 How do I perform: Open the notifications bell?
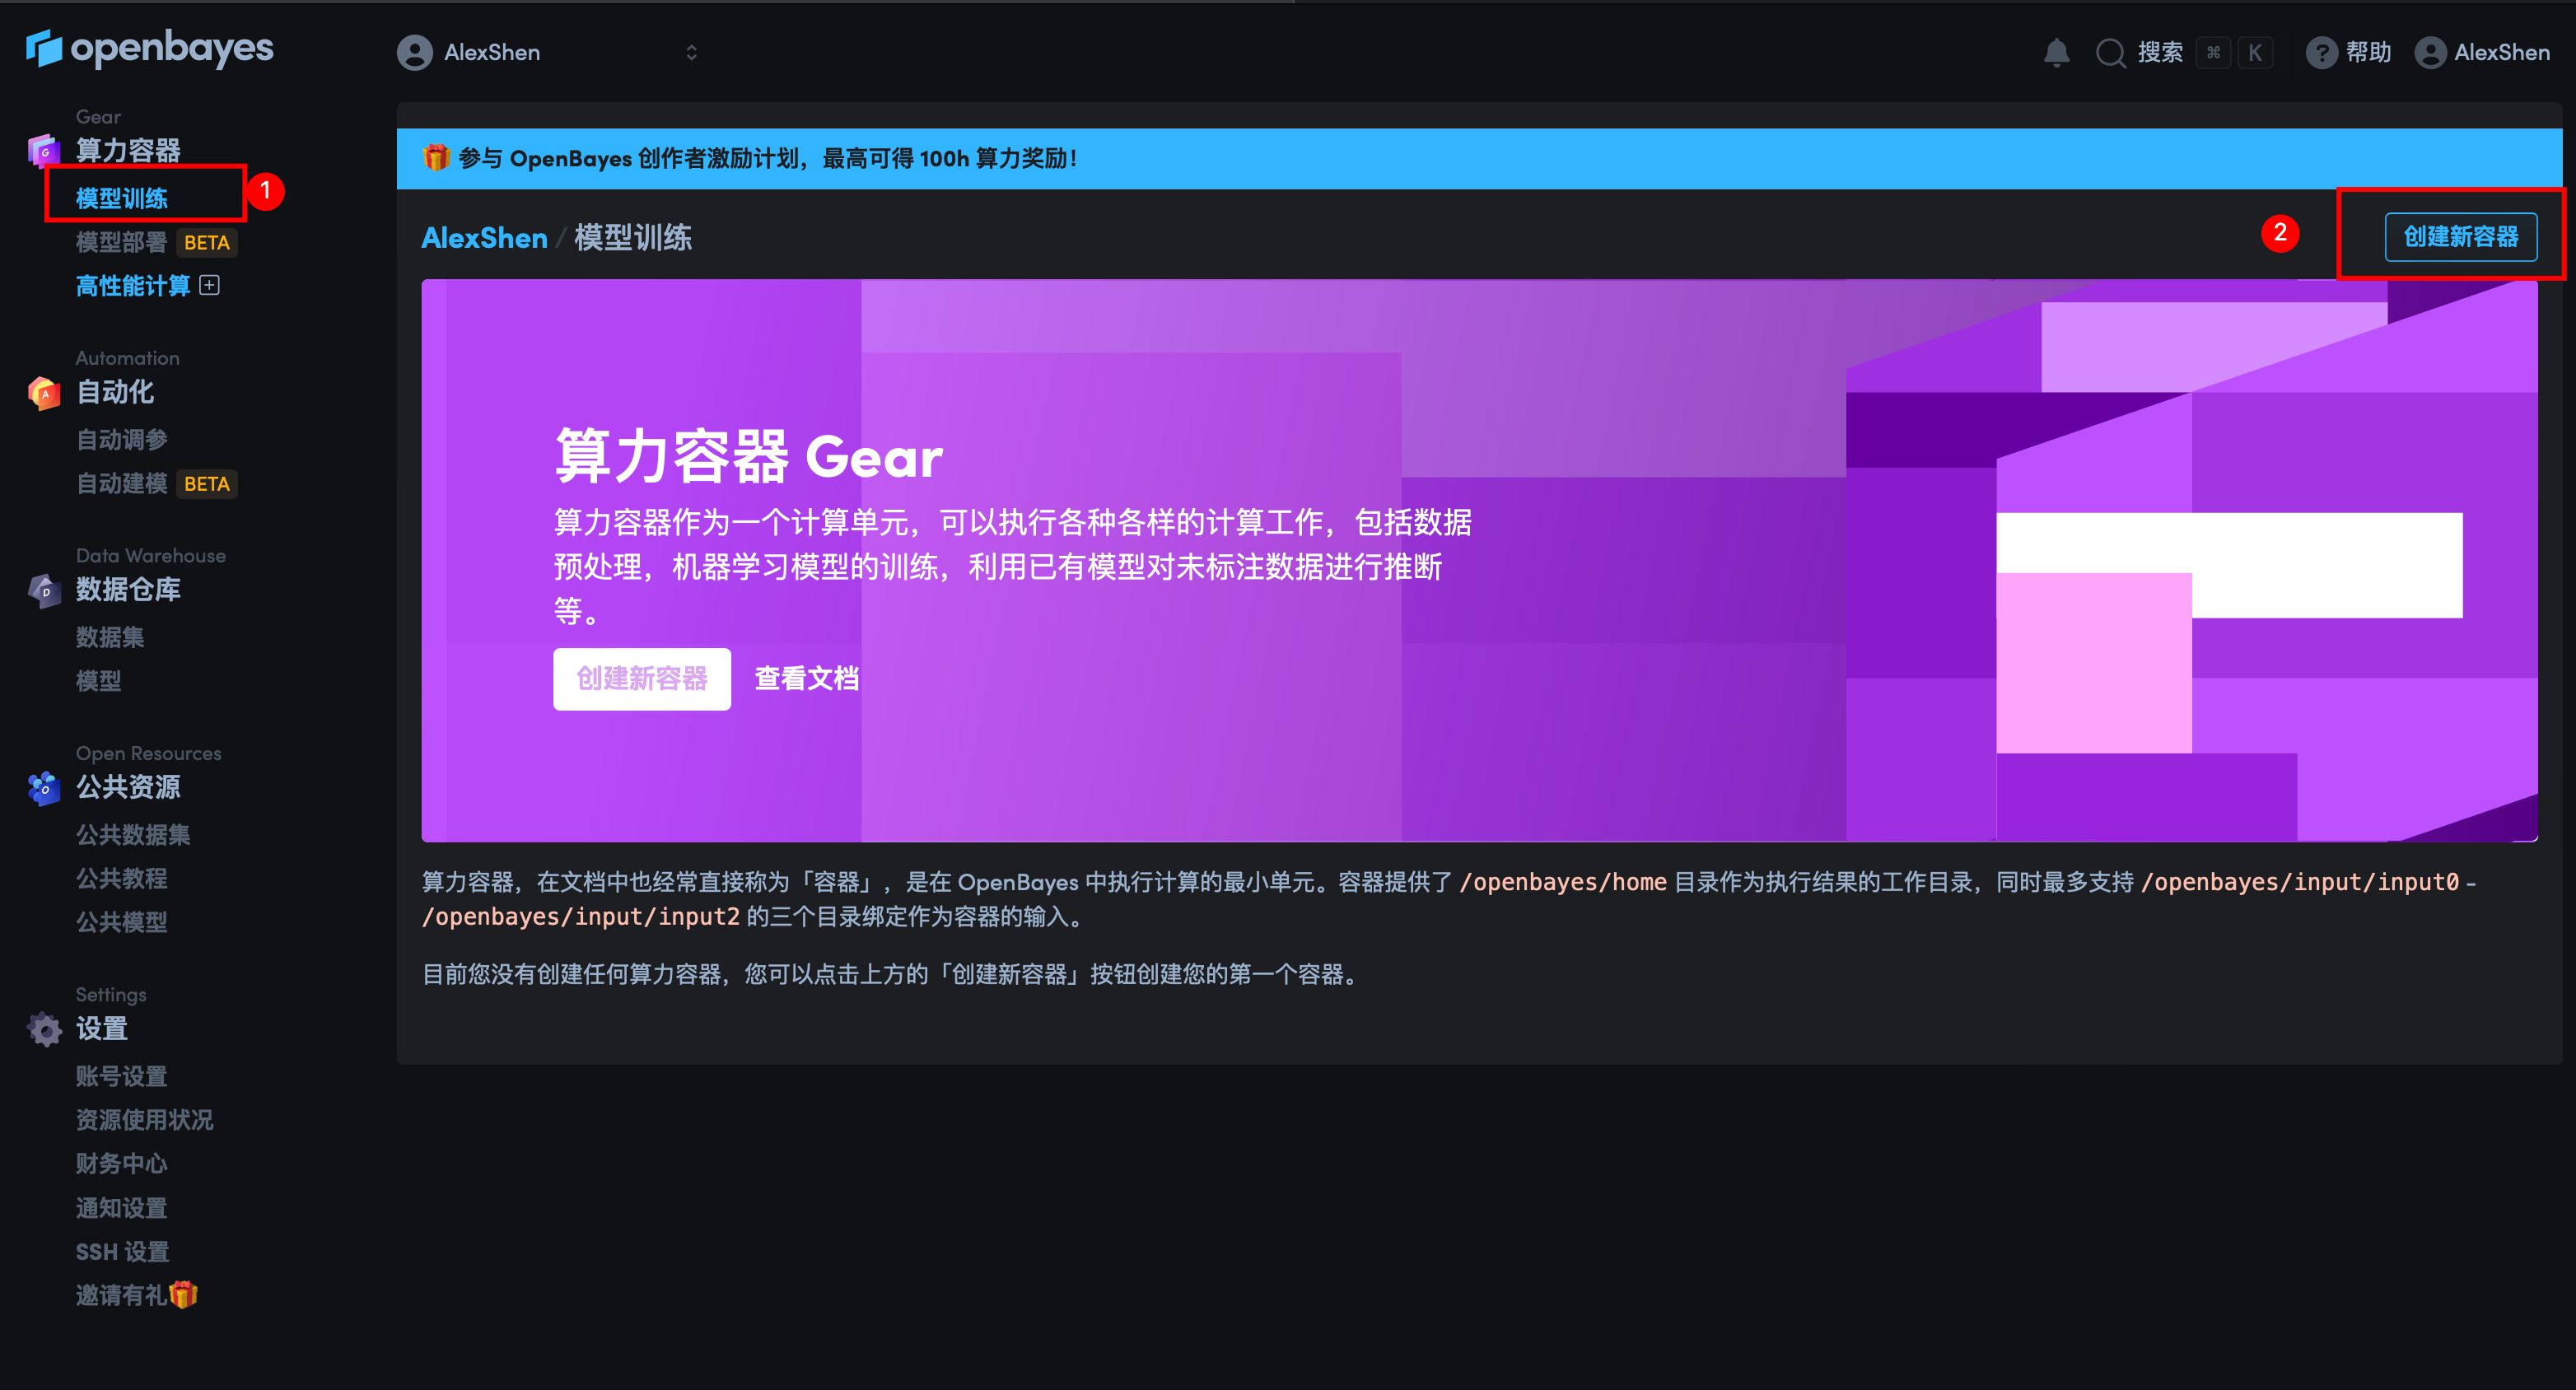pyautogui.click(x=2056, y=53)
